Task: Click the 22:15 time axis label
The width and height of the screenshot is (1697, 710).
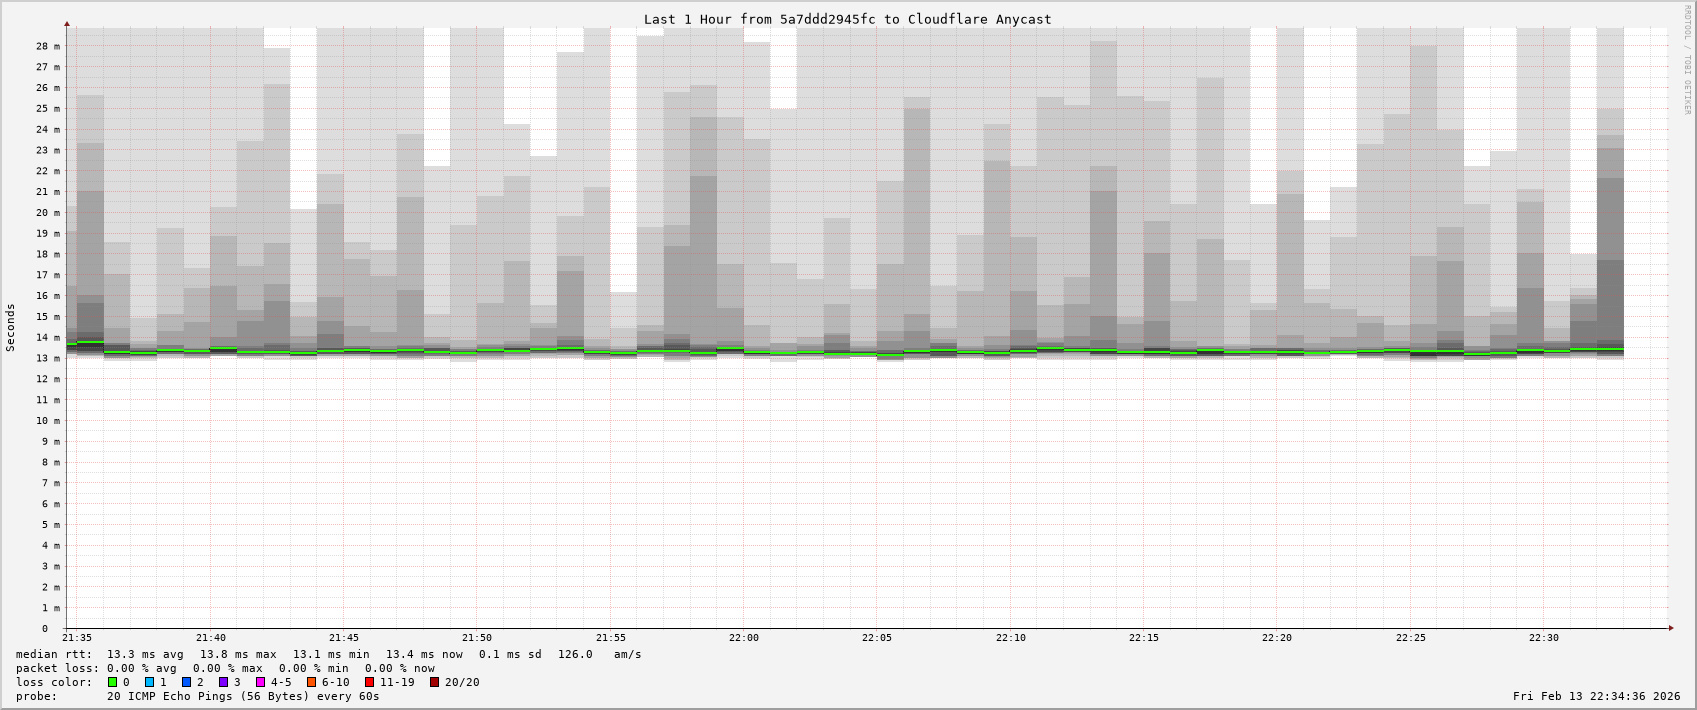Action: point(1144,638)
